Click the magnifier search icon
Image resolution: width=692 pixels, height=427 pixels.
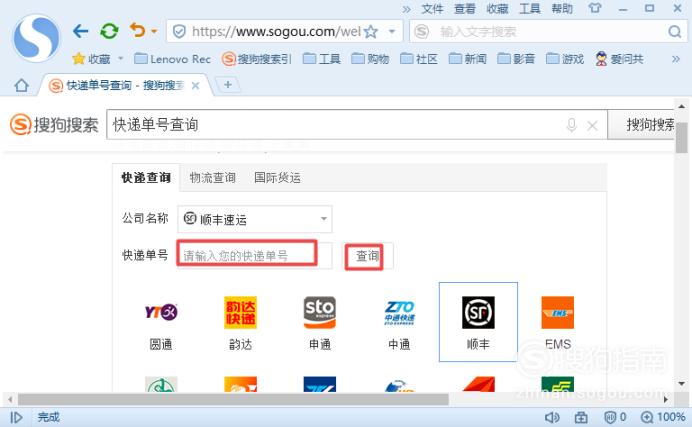tap(674, 31)
